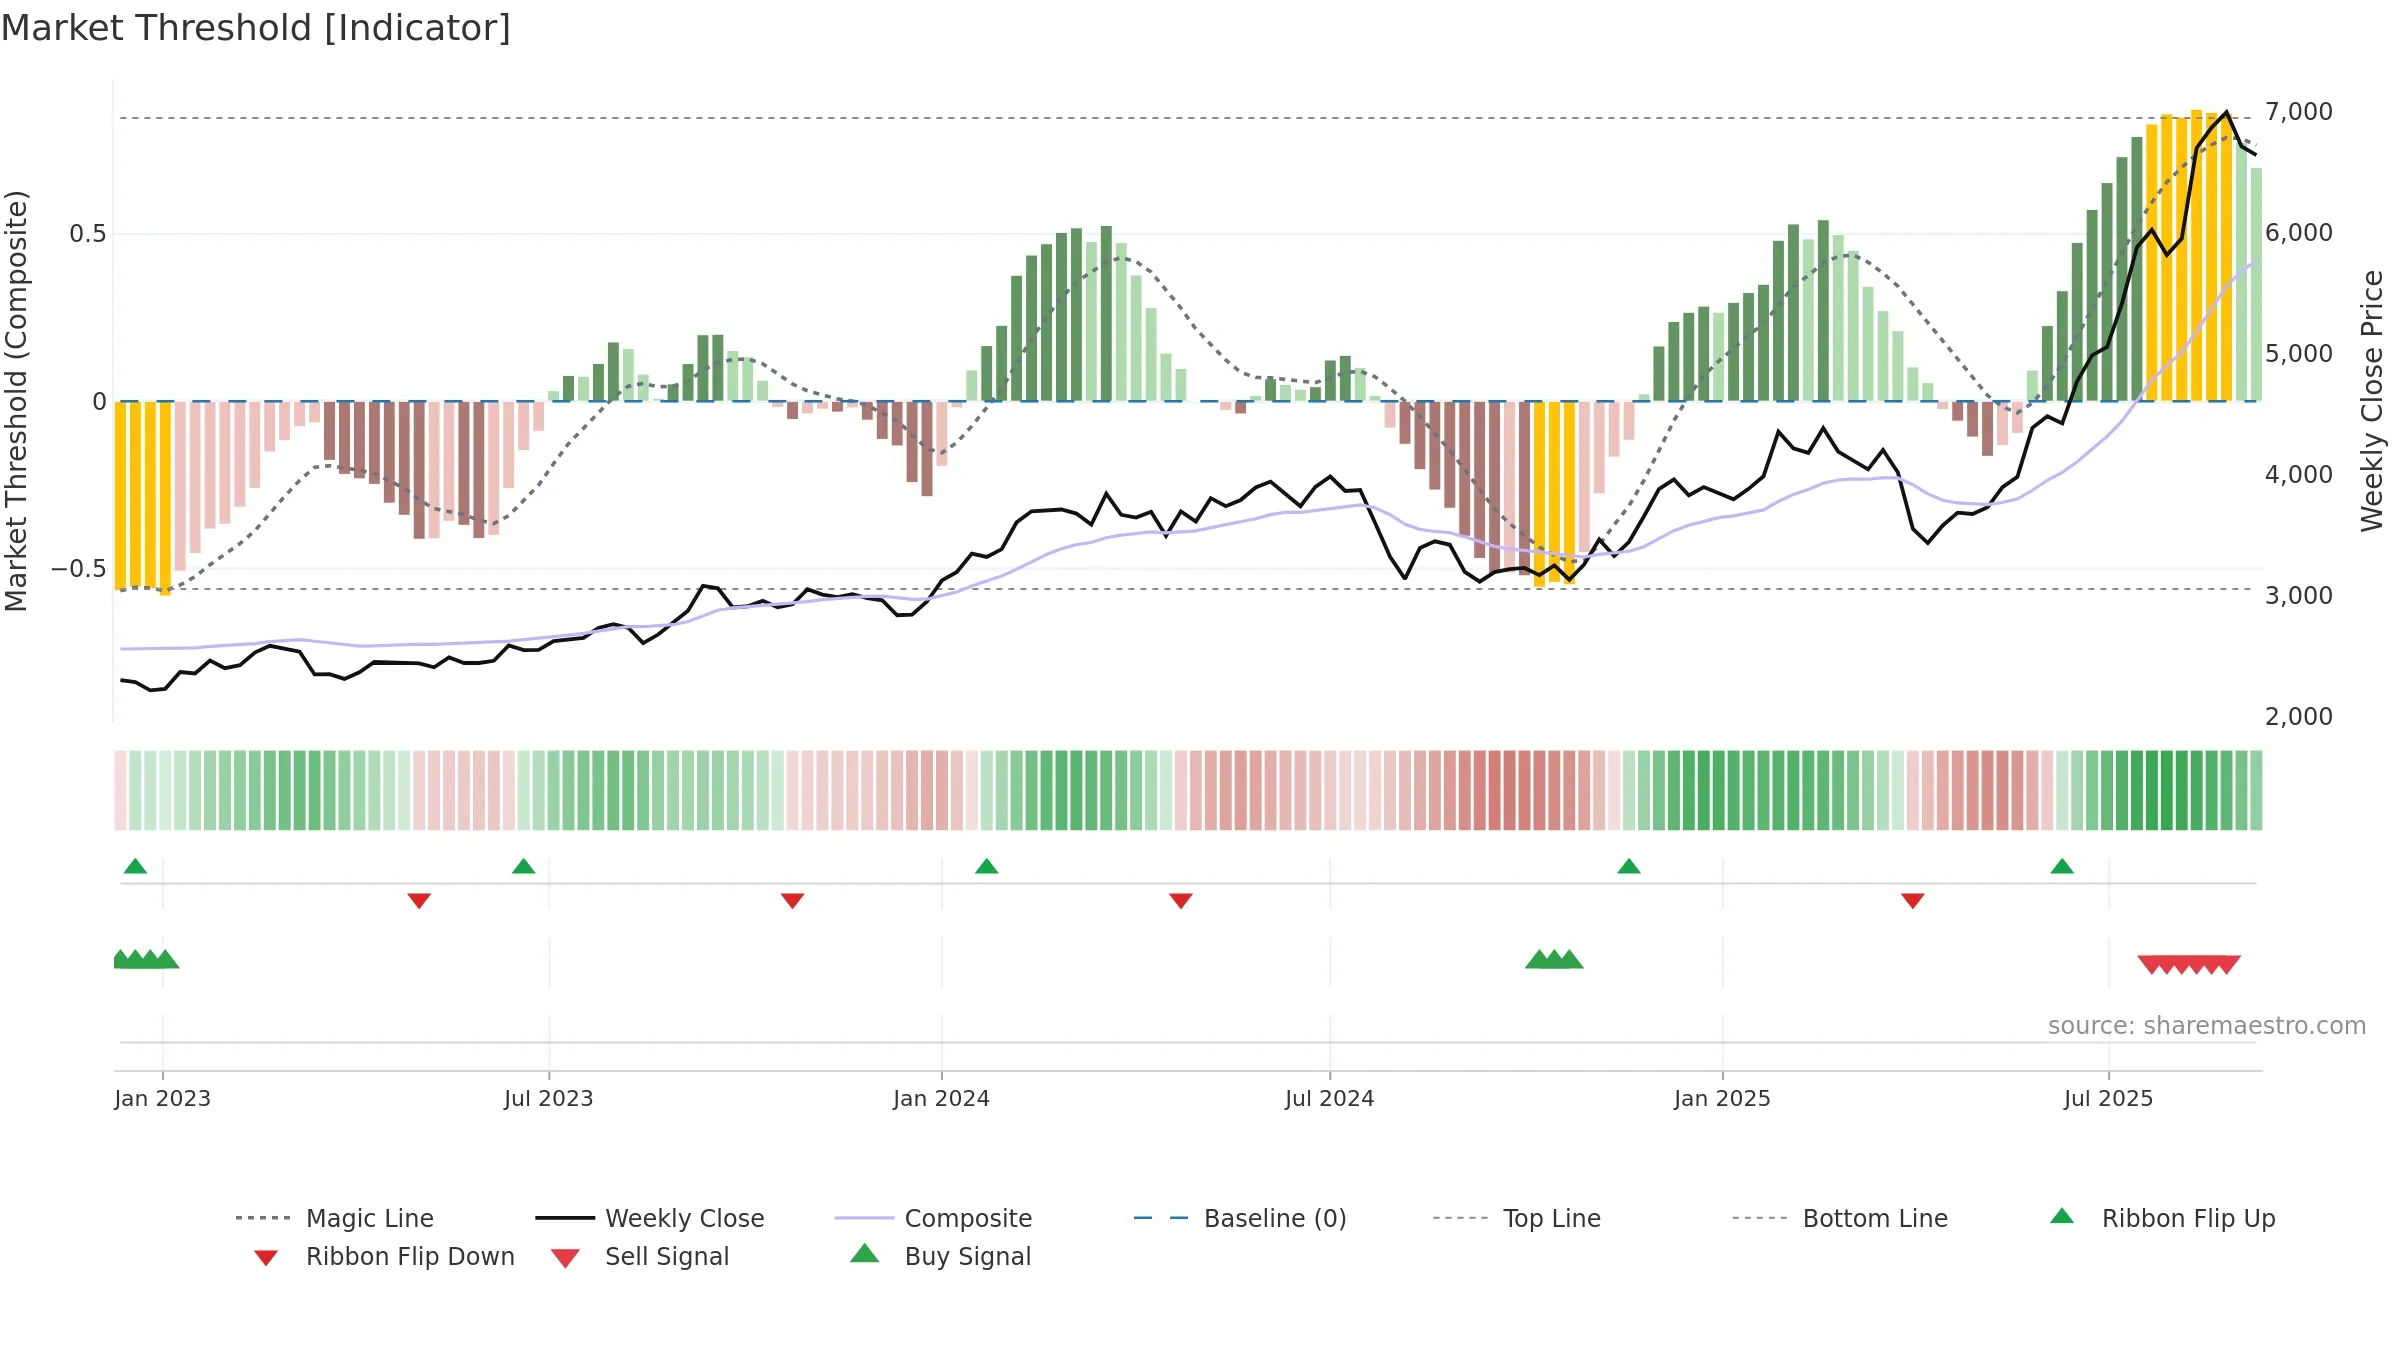Click the ribbon flip up marker near Jan 2023

[135, 866]
